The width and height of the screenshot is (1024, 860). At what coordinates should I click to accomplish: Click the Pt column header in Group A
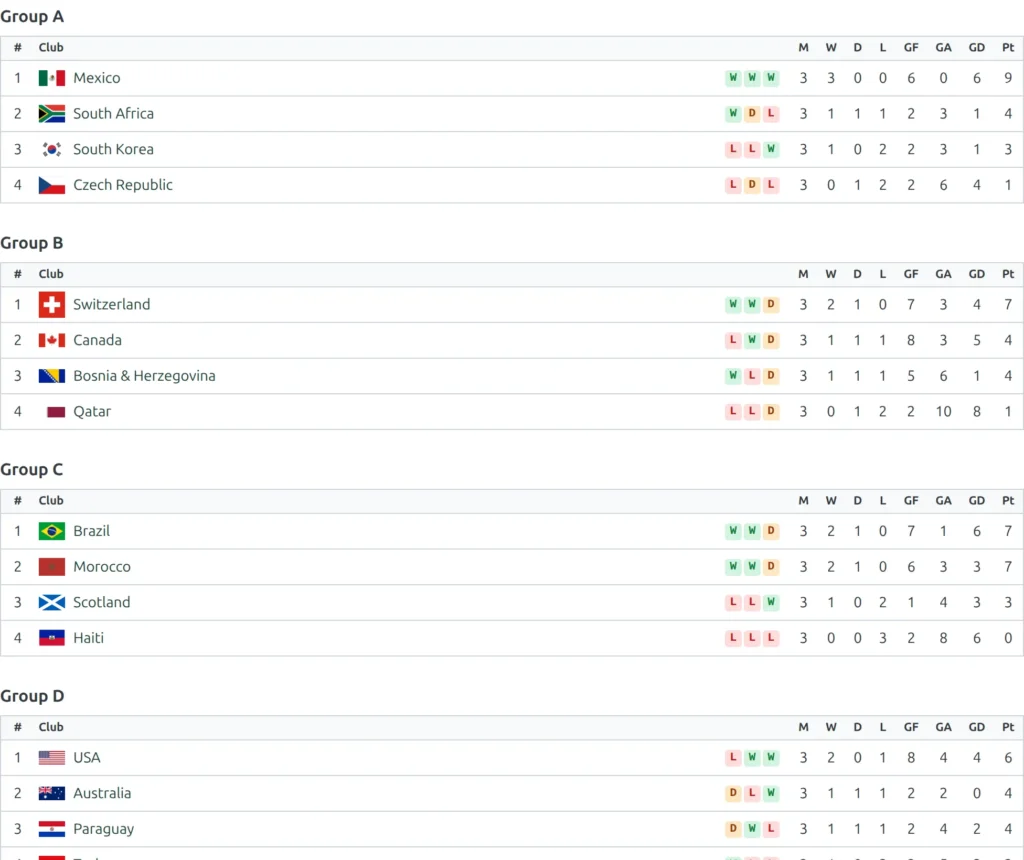(x=1008, y=48)
